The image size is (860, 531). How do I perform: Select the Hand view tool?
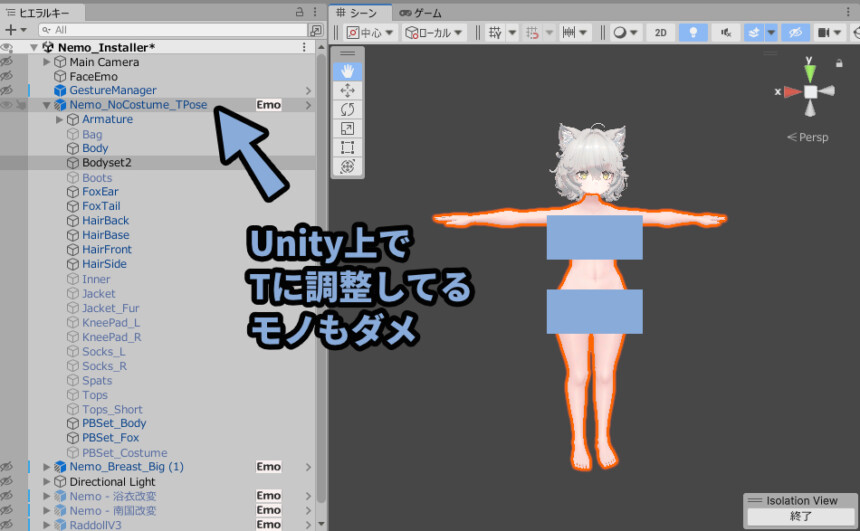(347, 71)
